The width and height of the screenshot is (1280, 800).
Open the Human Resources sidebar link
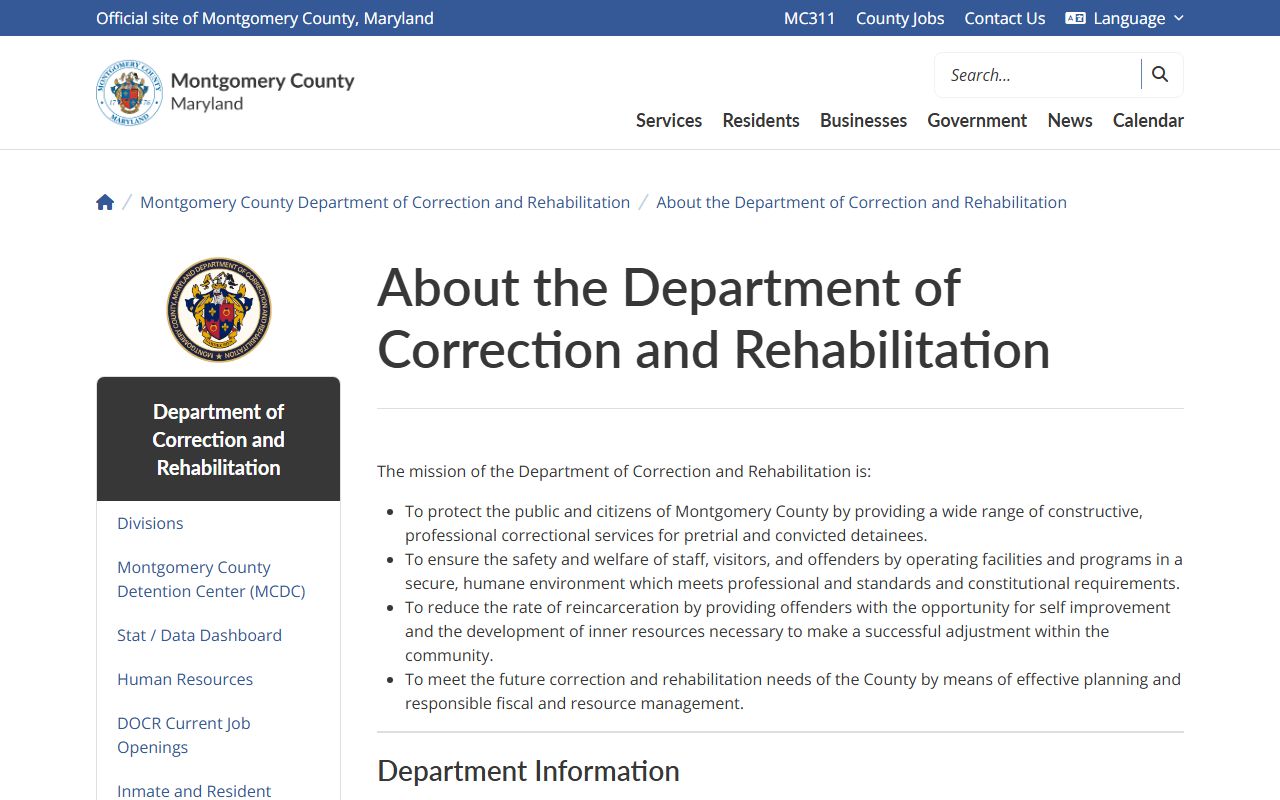click(185, 679)
